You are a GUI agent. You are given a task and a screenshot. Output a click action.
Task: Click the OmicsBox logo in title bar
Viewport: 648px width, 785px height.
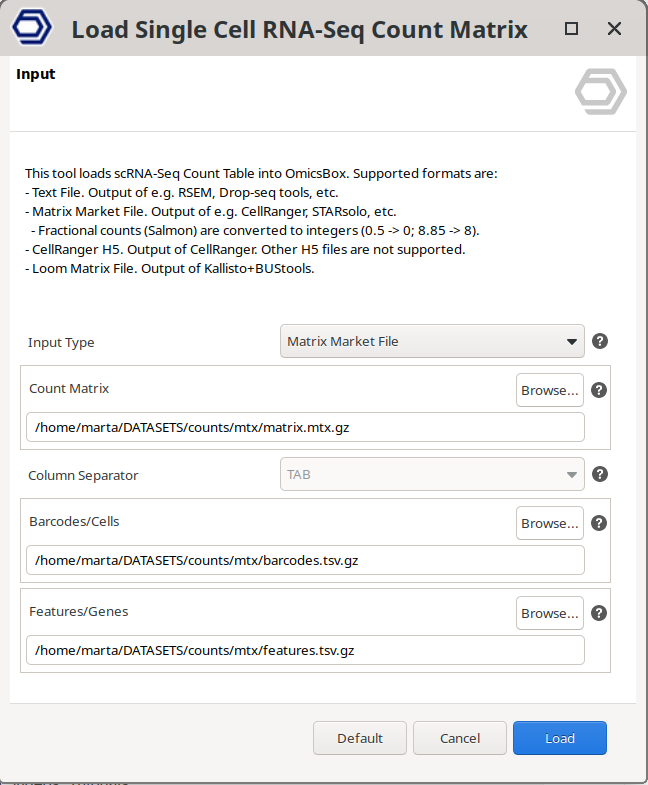pos(32,29)
